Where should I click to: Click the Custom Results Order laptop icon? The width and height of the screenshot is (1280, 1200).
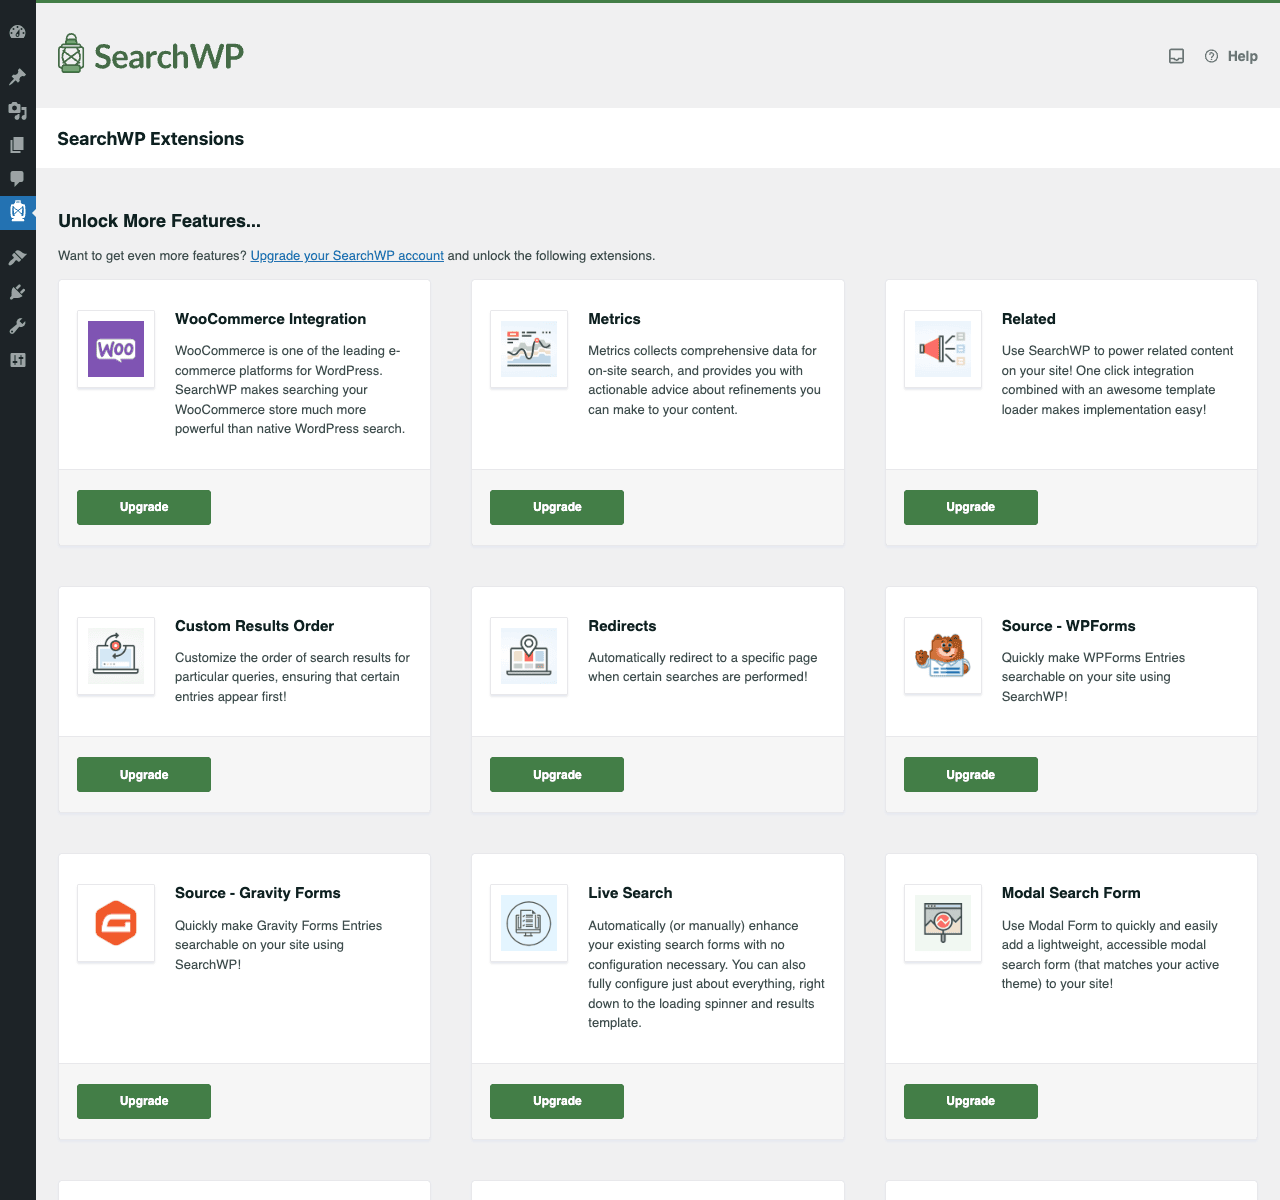click(x=116, y=656)
